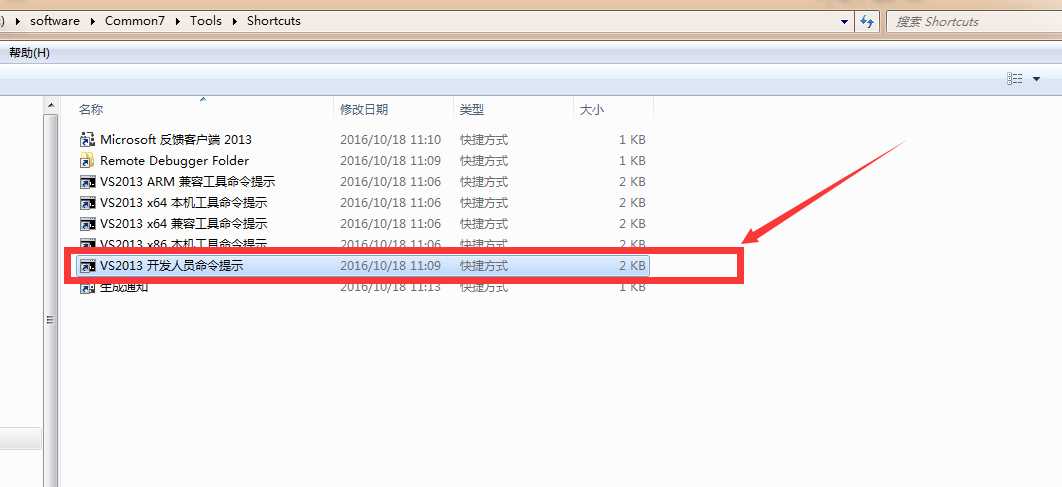Click 2 KB size of VS2013 开发人员命令提示
Image resolution: width=1062 pixels, height=487 pixels.
pos(632,266)
